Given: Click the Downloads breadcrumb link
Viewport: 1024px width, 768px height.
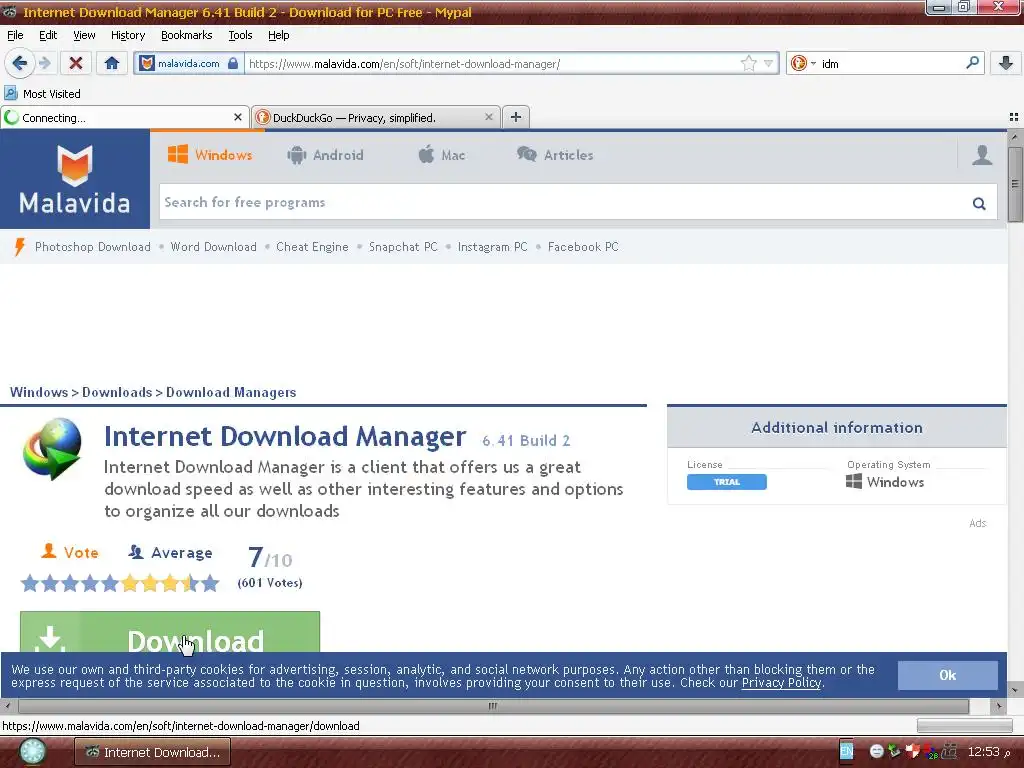Looking at the screenshot, I should coord(117,392).
